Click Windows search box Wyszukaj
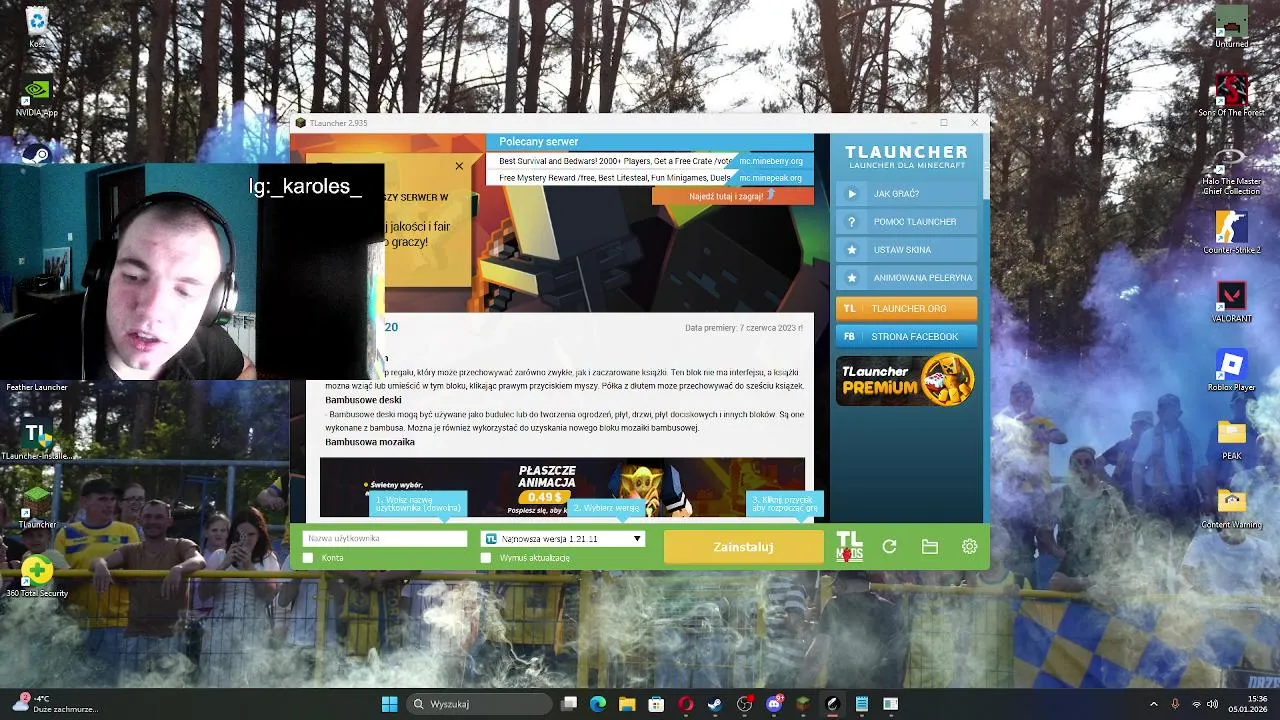The width and height of the screenshot is (1280, 720). (480, 704)
